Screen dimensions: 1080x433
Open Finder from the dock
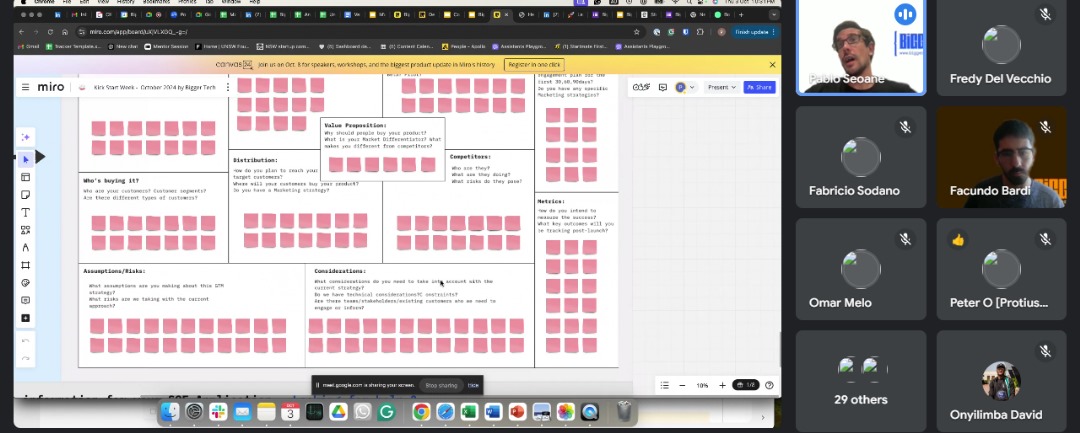coord(170,412)
